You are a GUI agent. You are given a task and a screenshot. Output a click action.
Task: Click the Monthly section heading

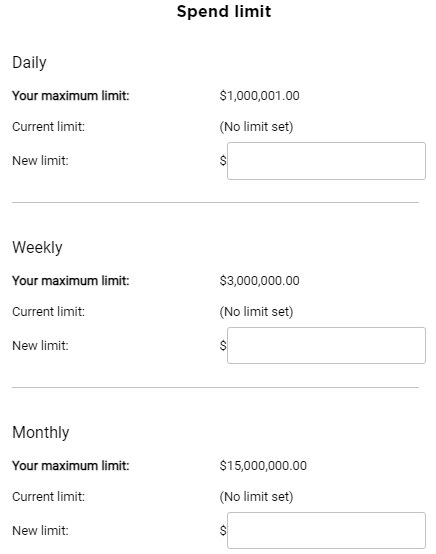pos(41,432)
